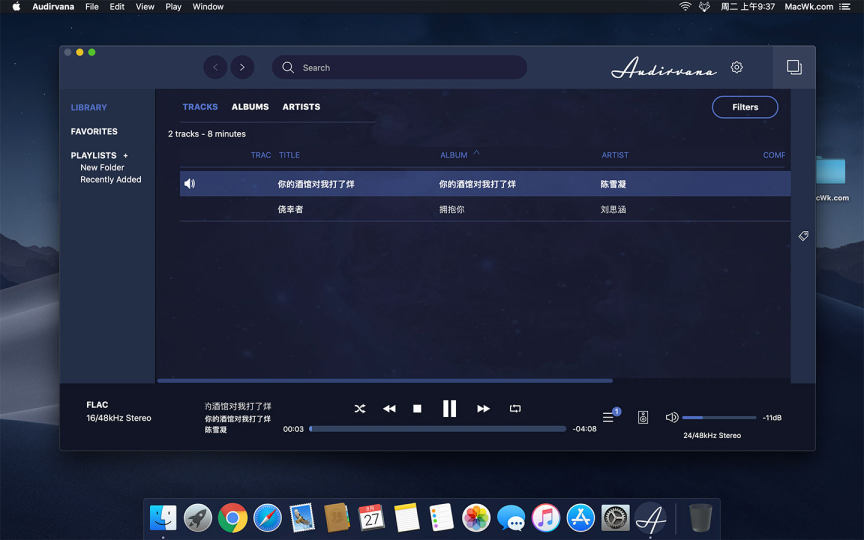The image size is (864, 540).
Task: Open the View menu
Action: [x=145, y=7]
